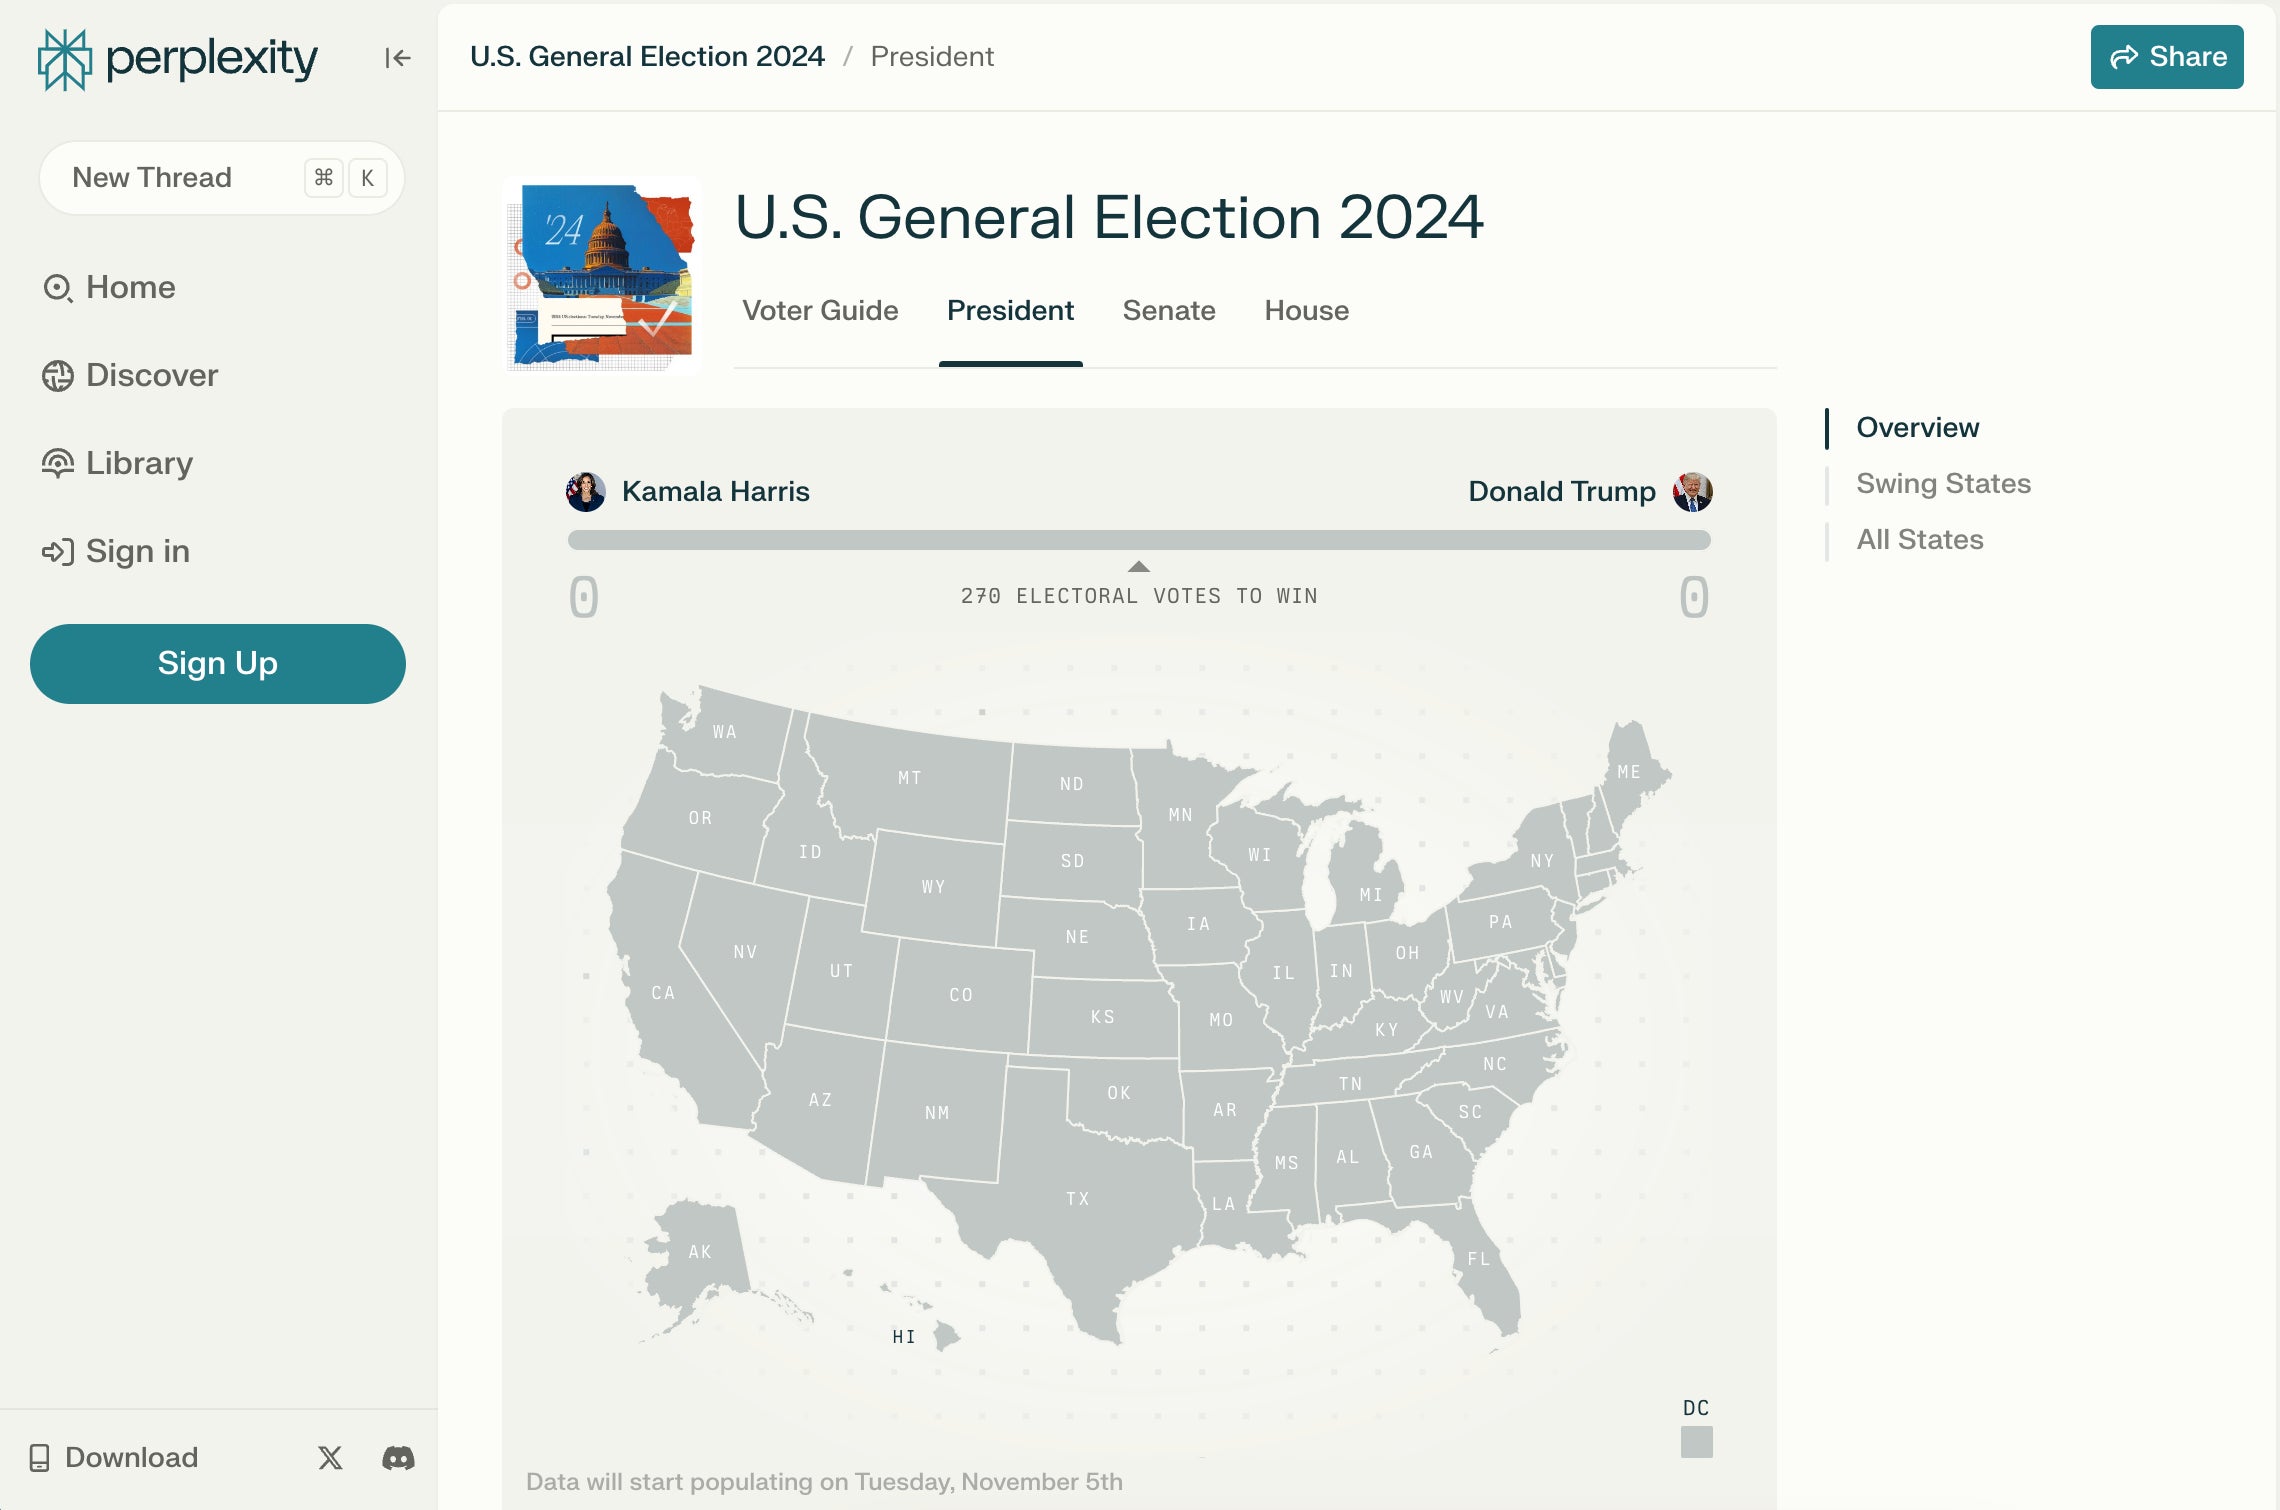The width and height of the screenshot is (2280, 1510).
Task: Click Kamala Harris's avatar photo
Action: click(586, 492)
